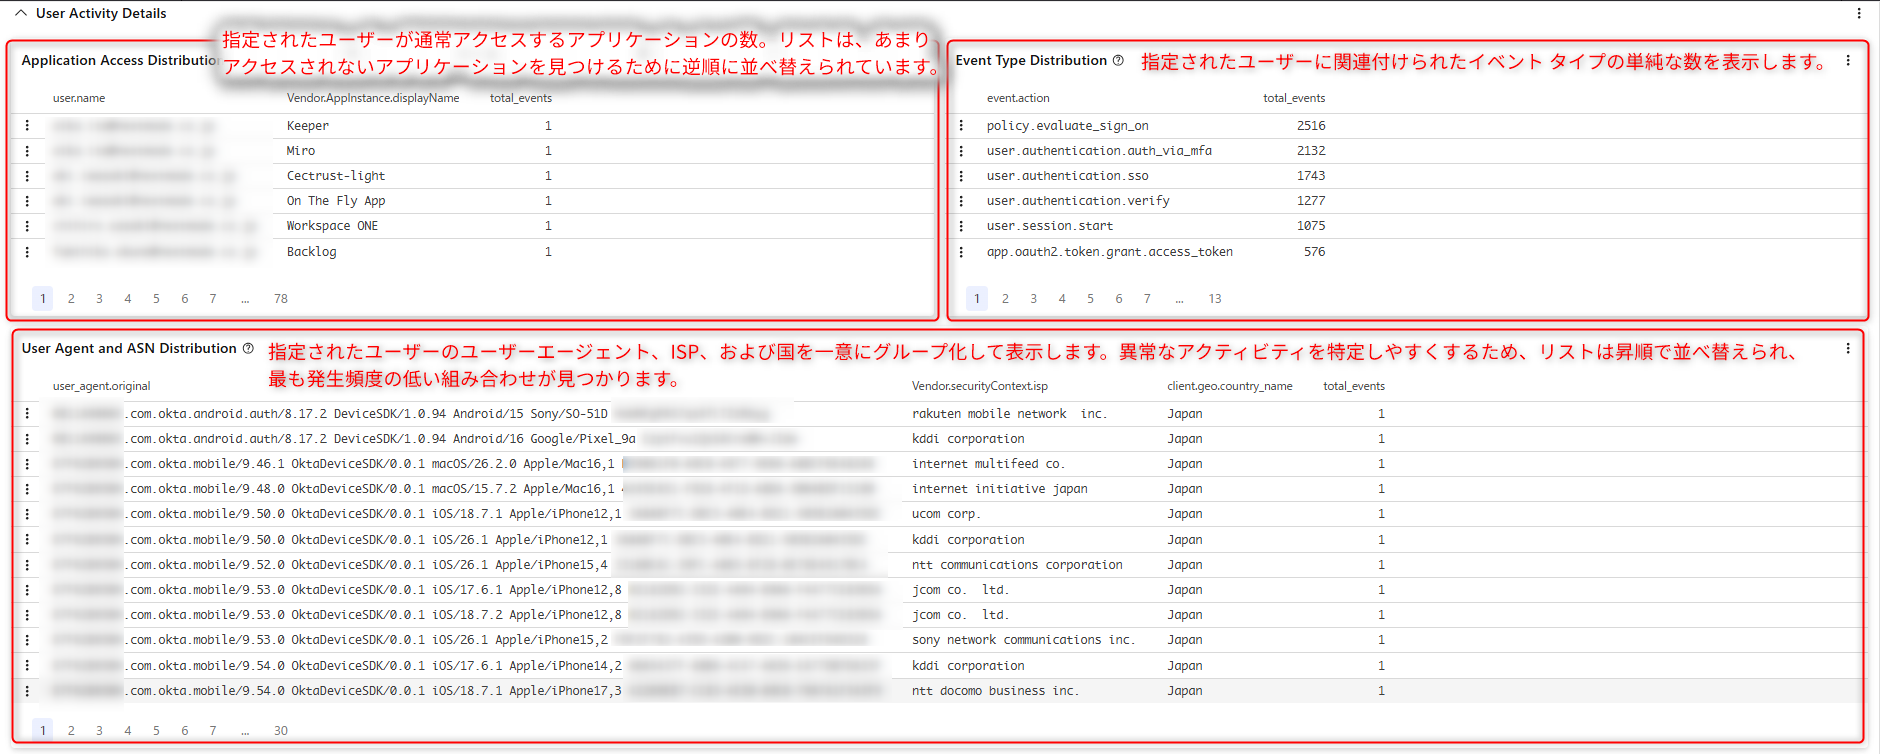Select the Keeper application cell

click(308, 126)
